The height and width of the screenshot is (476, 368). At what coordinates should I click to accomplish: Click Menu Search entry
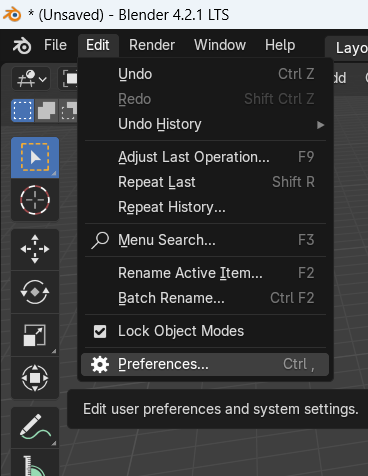(205, 240)
